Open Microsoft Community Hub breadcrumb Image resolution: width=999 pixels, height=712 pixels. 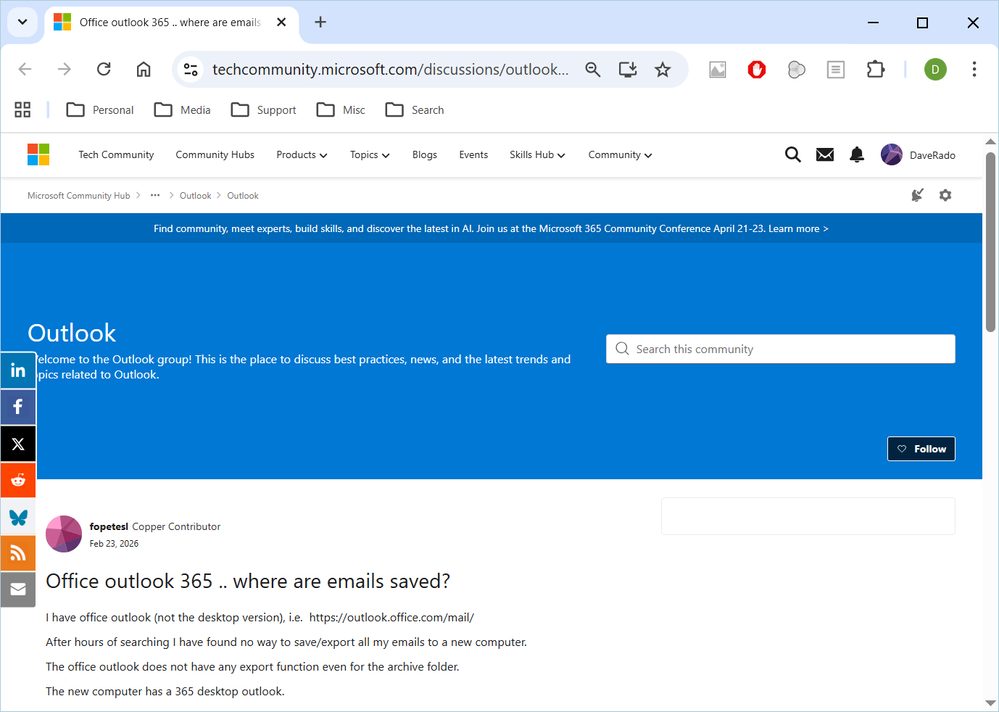tap(78, 196)
